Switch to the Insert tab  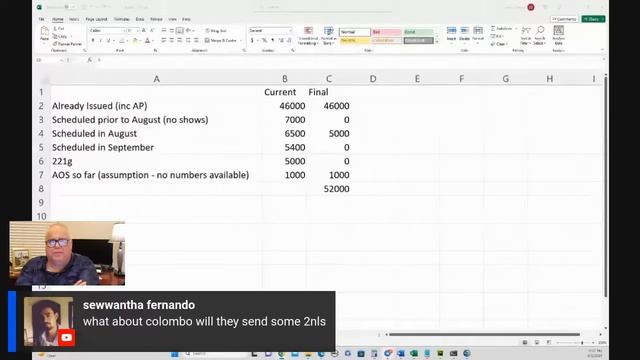coord(74,19)
